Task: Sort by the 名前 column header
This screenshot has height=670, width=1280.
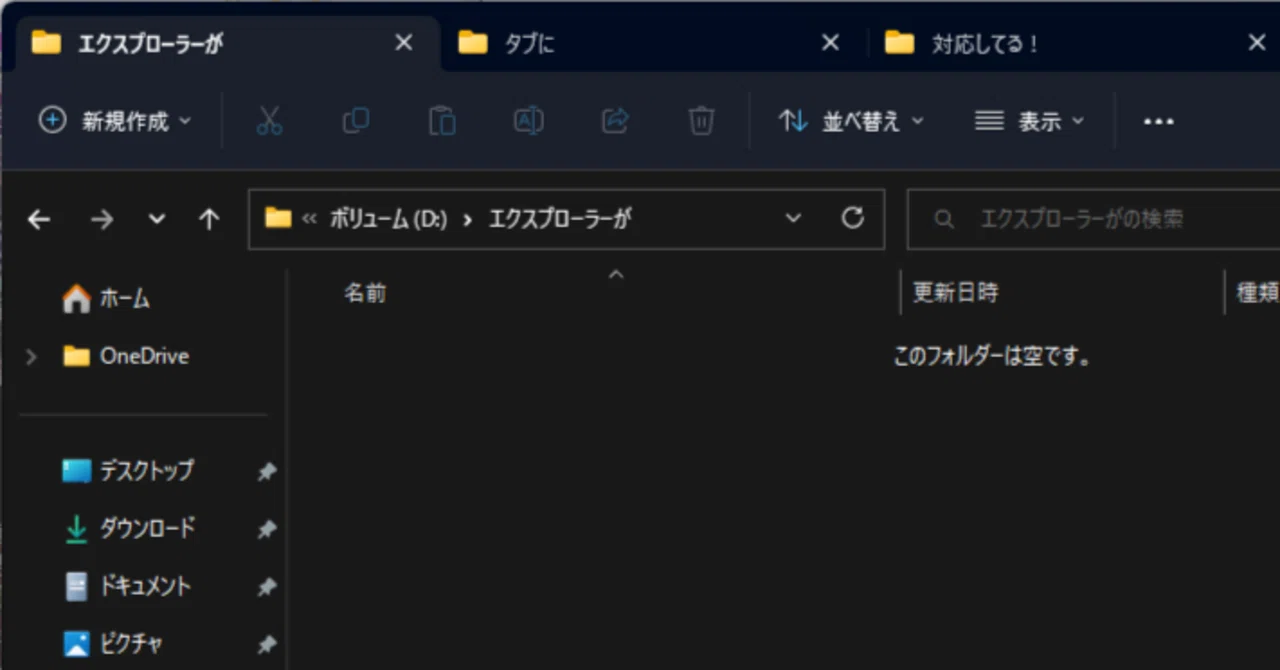Action: tap(365, 293)
